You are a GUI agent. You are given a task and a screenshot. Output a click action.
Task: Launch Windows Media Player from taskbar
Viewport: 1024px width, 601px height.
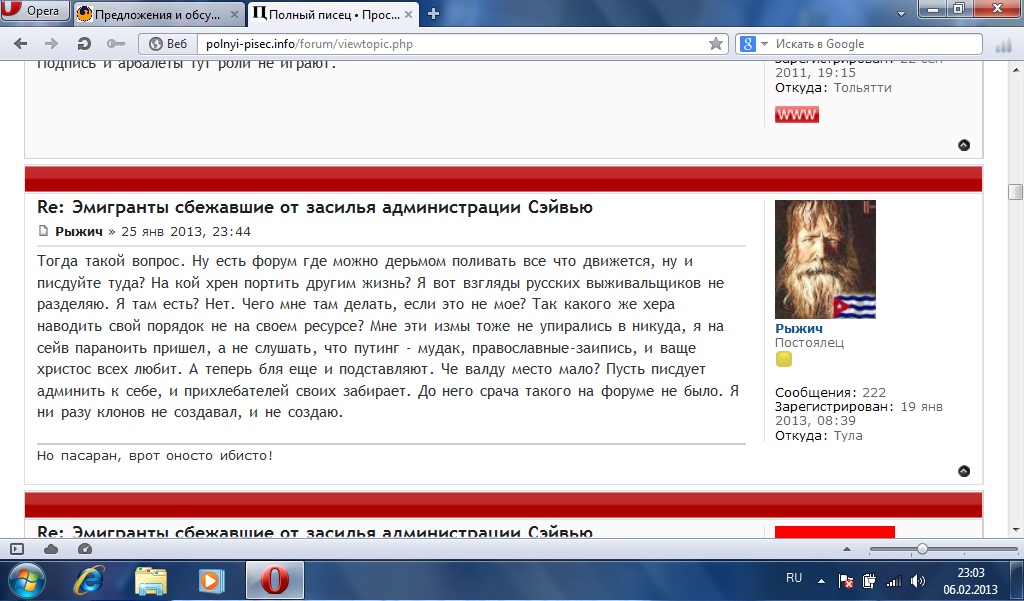pyautogui.click(x=212, y=581)
